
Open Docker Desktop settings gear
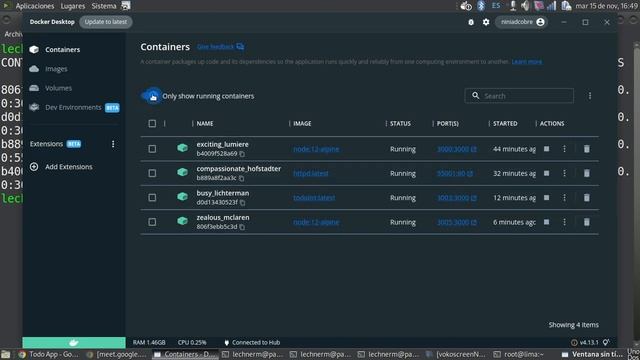(x=486, y=22)
